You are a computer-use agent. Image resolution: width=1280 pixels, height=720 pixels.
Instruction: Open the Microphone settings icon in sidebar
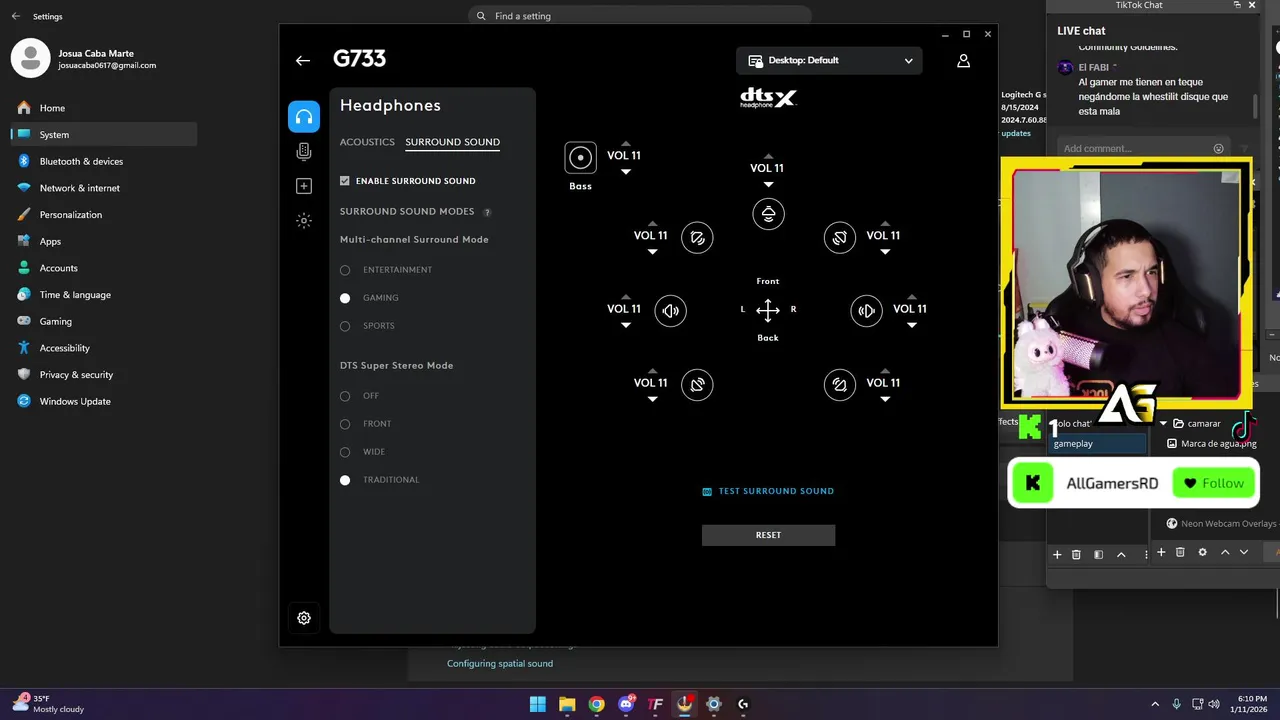[304, 152]
